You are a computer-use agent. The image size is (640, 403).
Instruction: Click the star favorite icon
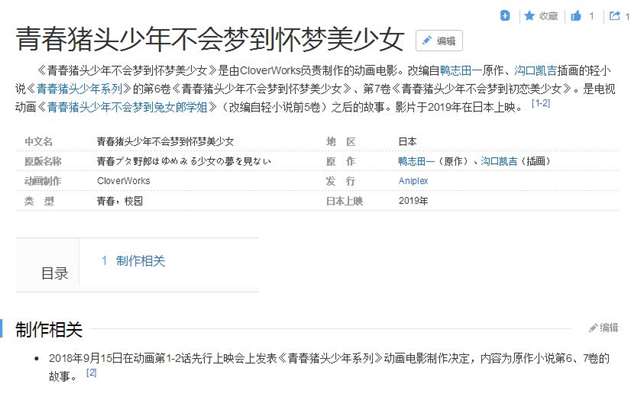pos(529,16)
